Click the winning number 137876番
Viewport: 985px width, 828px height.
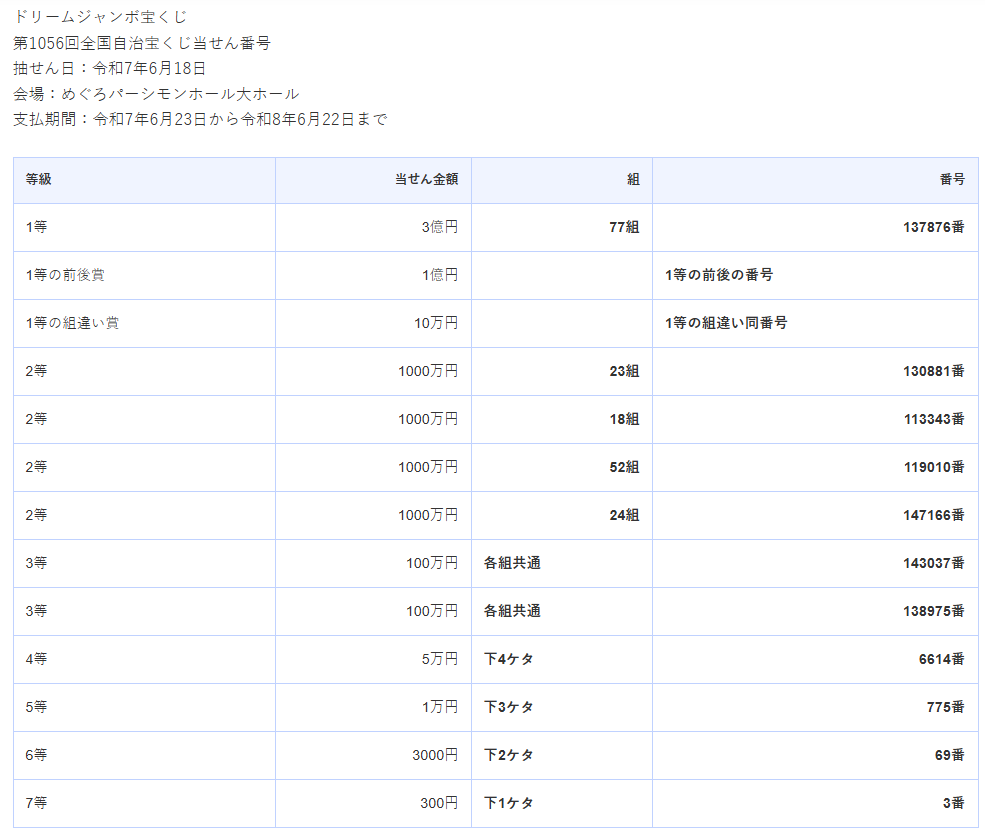(x=934, y=227)
